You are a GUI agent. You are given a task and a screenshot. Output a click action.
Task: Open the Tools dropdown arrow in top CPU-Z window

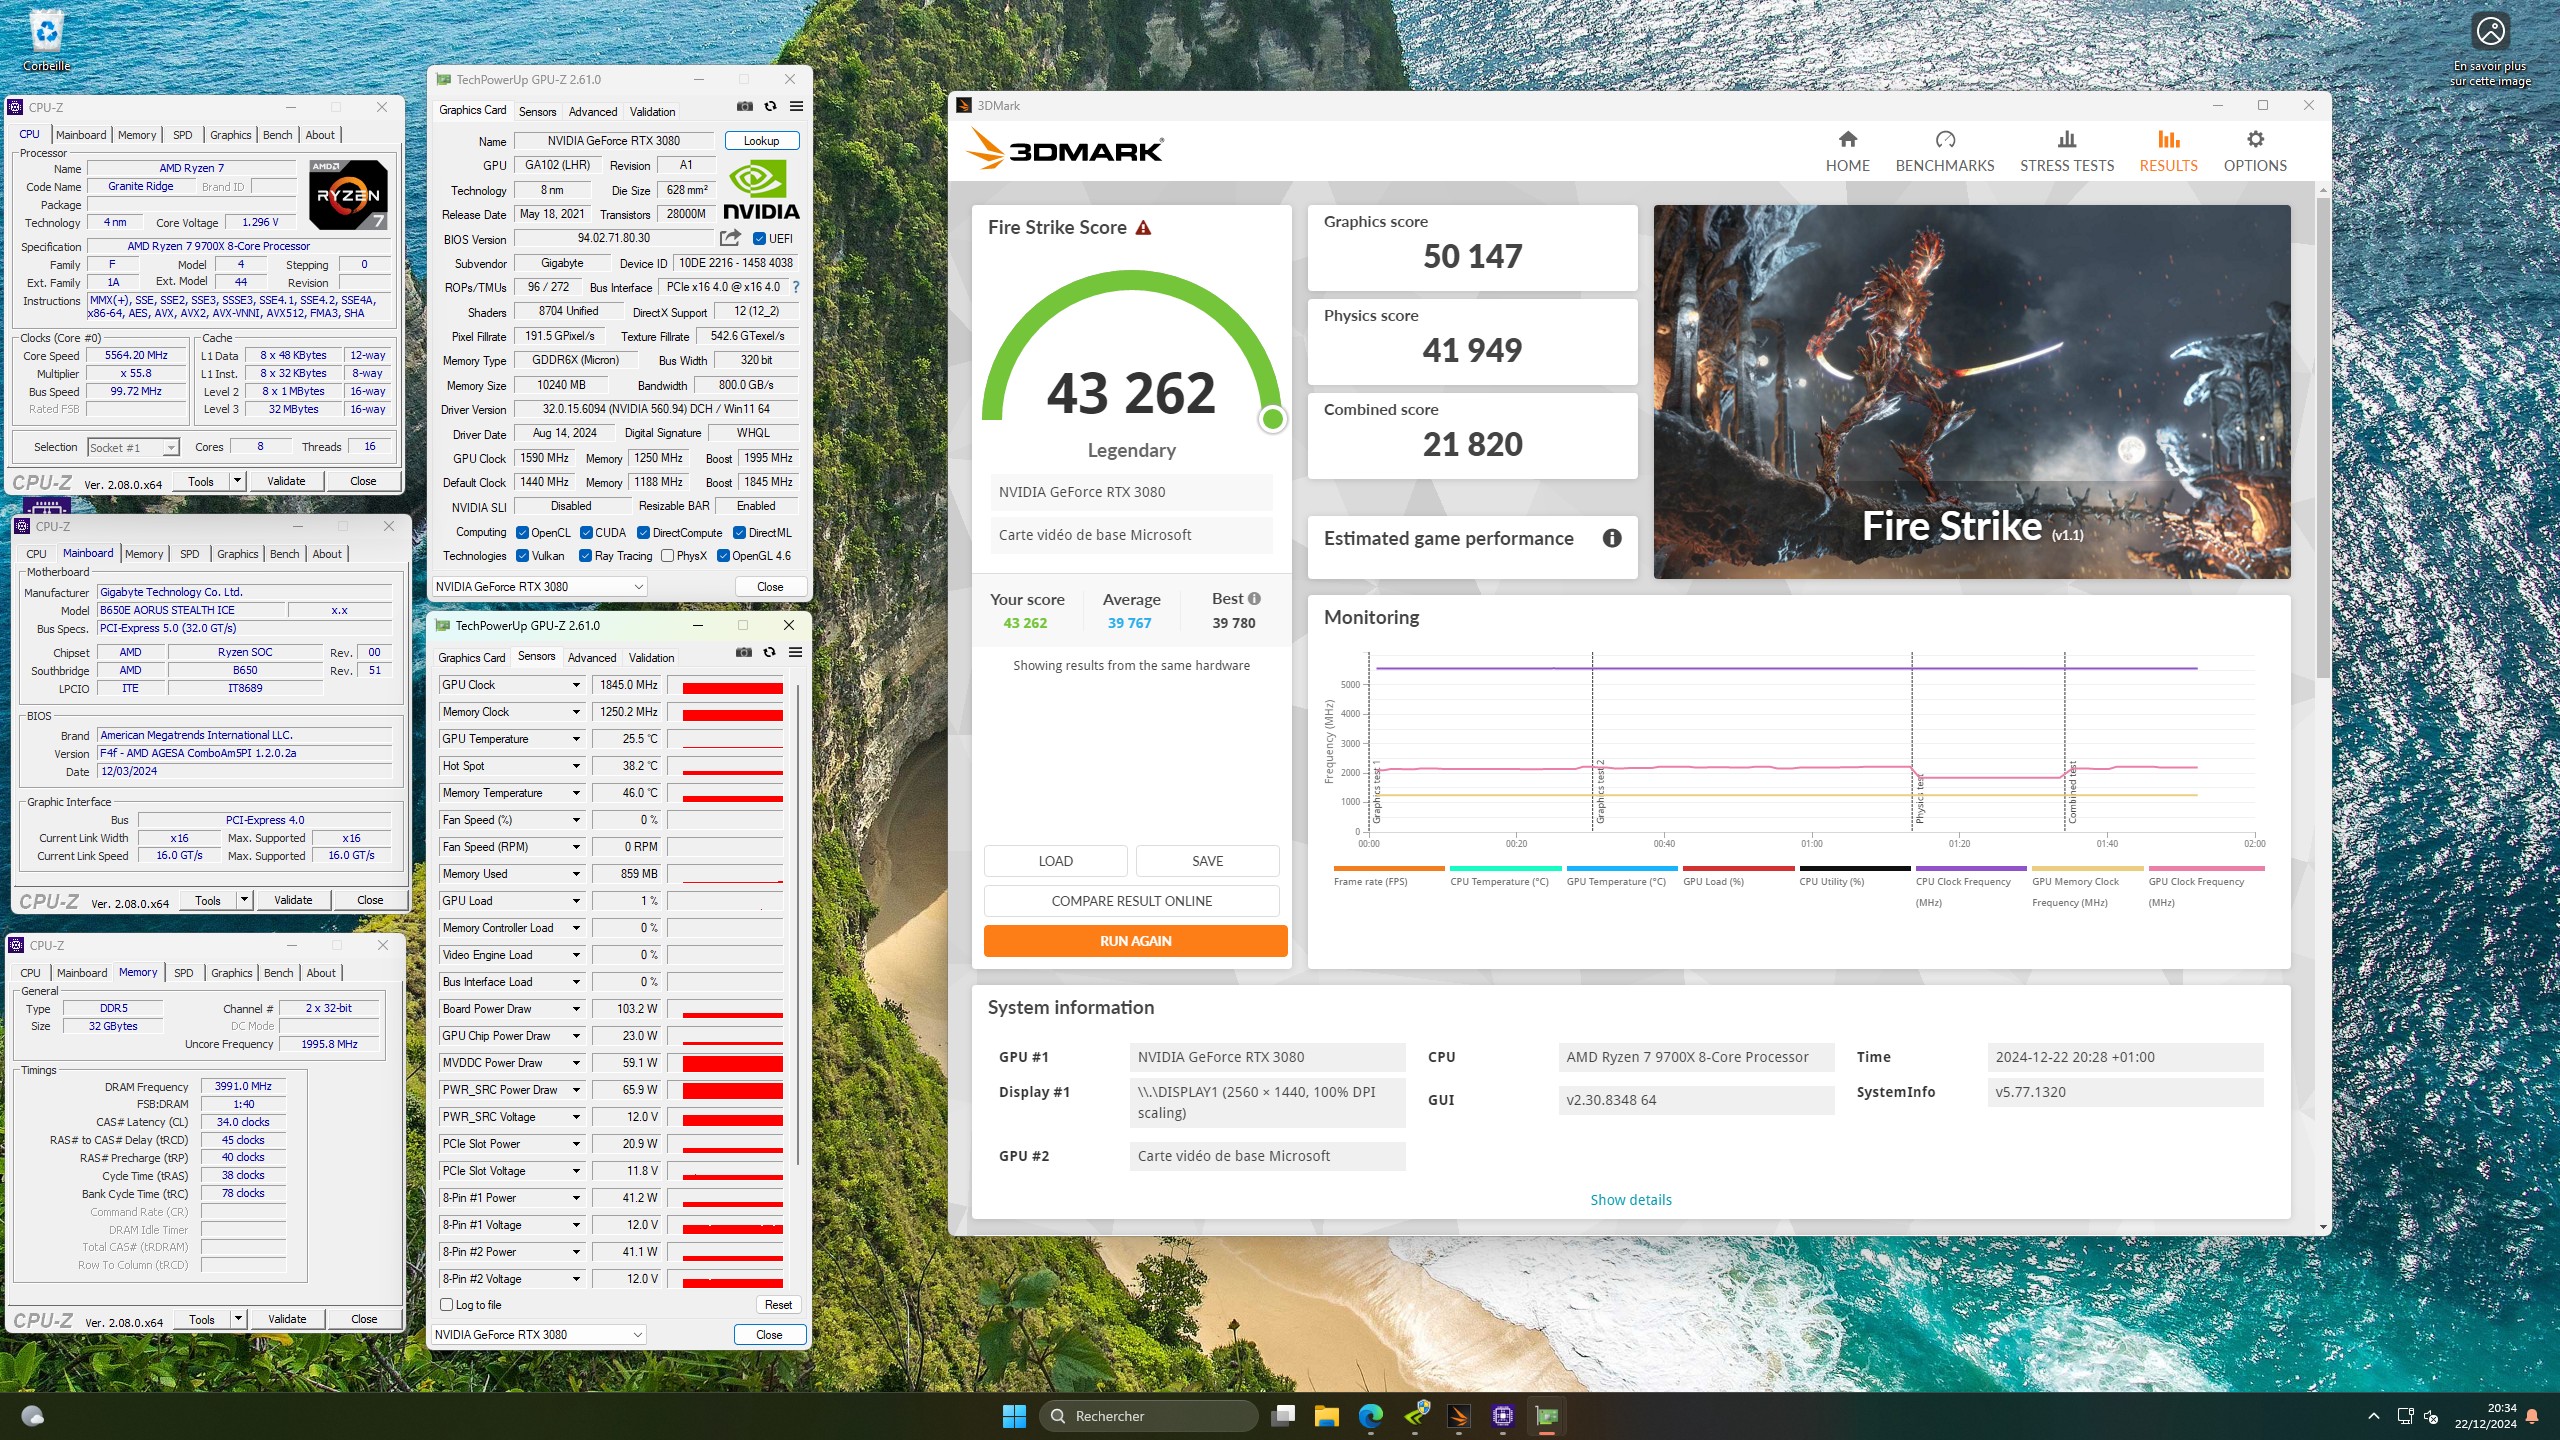(x=237, y=481)
